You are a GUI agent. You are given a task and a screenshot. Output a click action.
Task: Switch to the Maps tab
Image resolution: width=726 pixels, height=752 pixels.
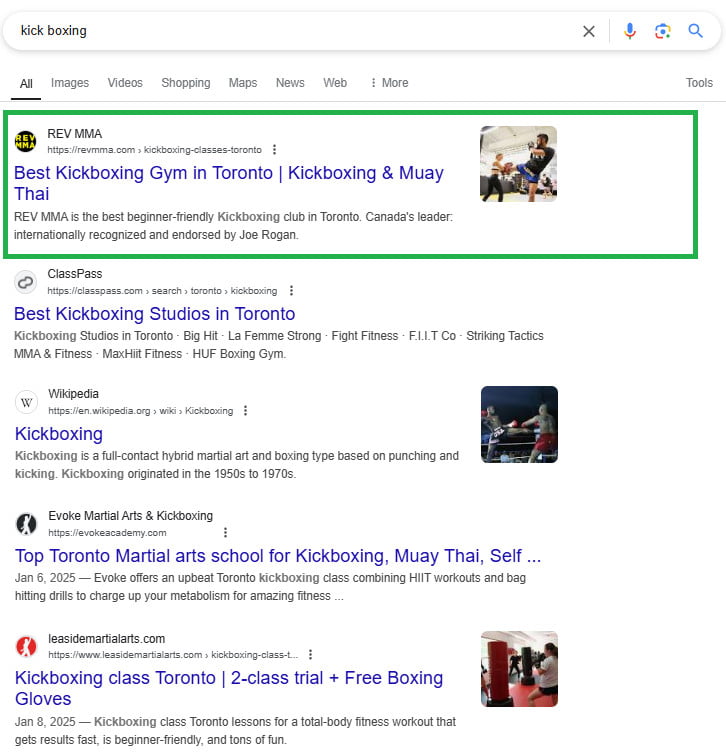[x=243, y=83]
